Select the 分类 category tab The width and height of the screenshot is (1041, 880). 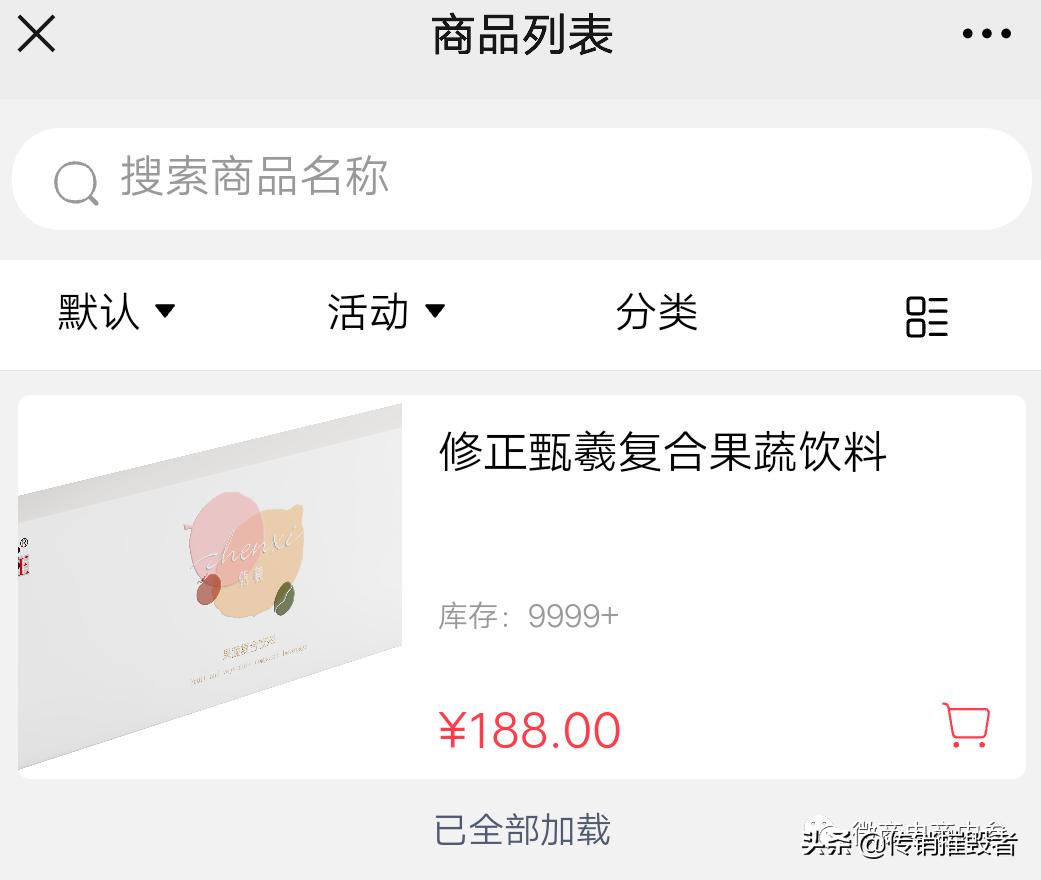[x=657, y=313]
